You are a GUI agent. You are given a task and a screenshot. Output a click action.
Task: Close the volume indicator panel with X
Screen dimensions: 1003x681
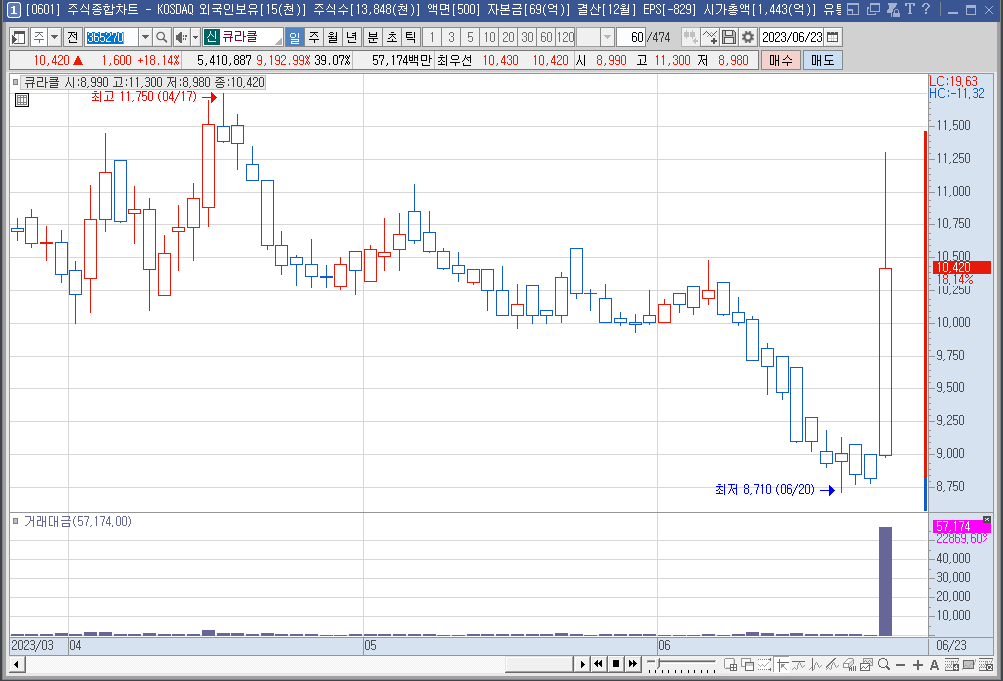click(986, 519)
